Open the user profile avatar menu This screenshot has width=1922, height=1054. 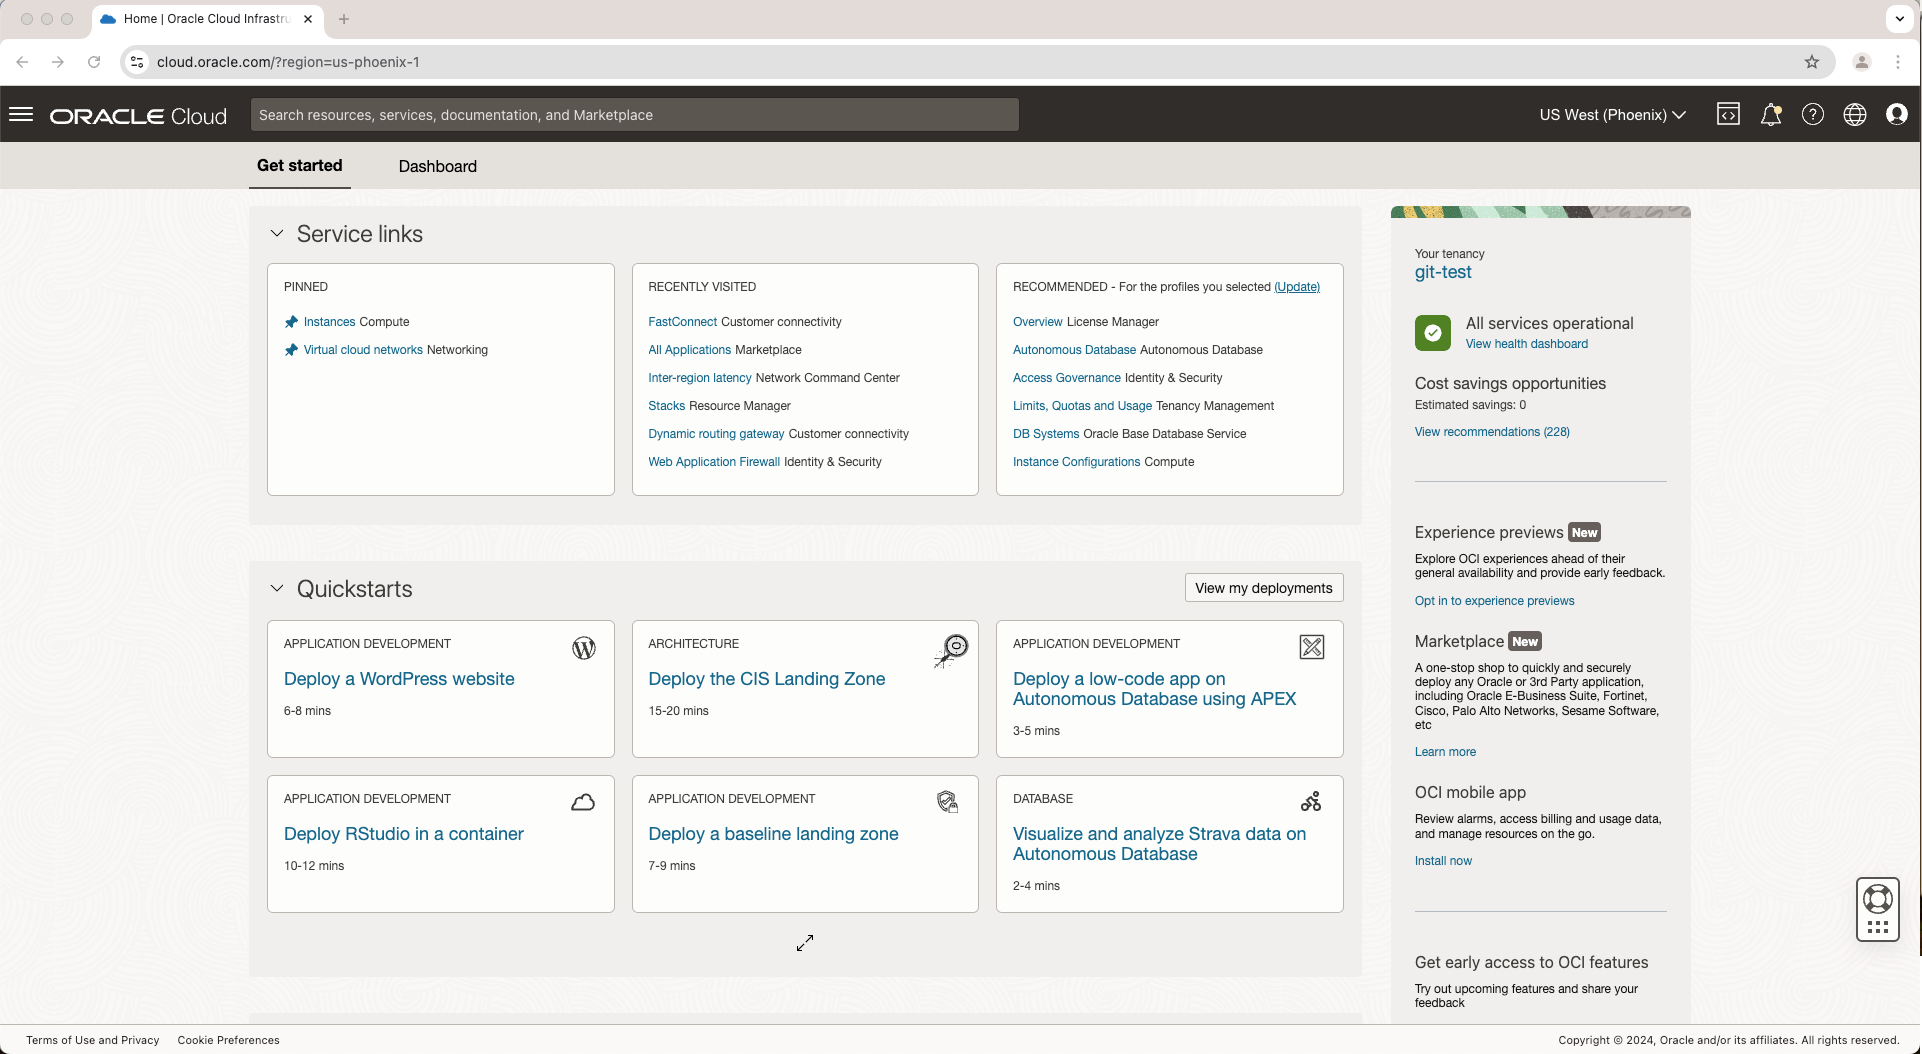pyautogui.click(x=1896, y=115)
